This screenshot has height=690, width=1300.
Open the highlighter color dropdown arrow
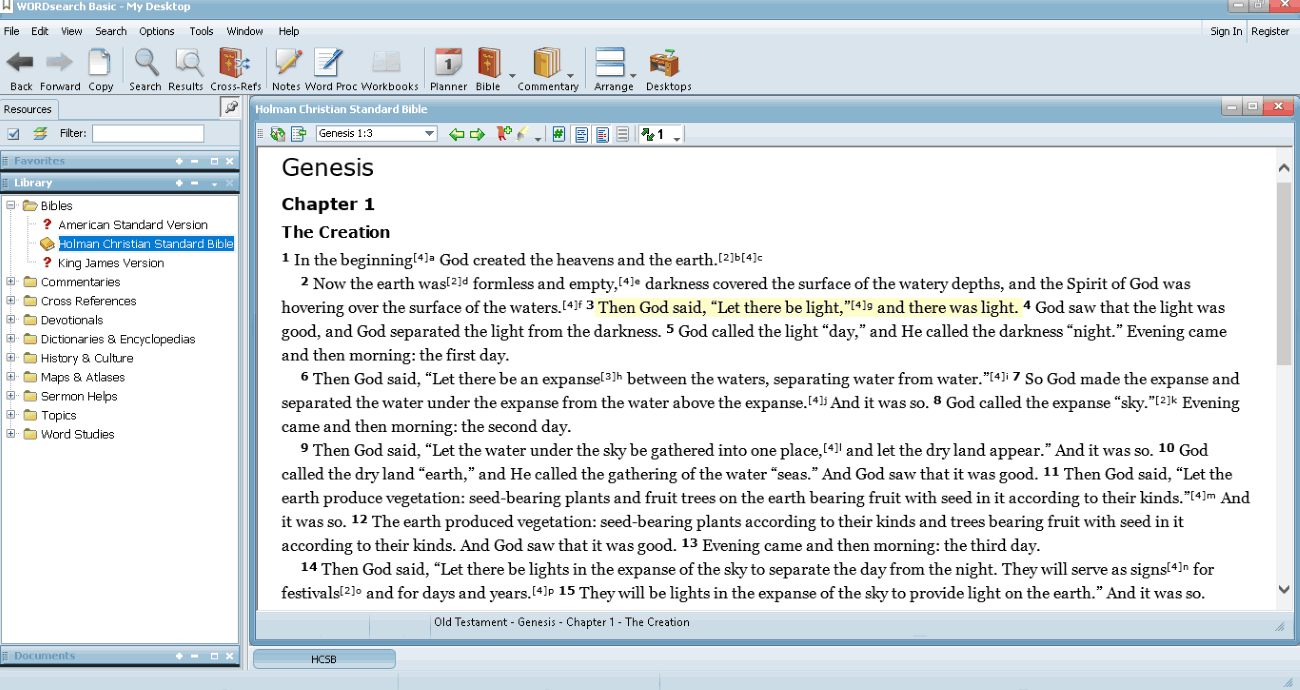coord(538,137)
